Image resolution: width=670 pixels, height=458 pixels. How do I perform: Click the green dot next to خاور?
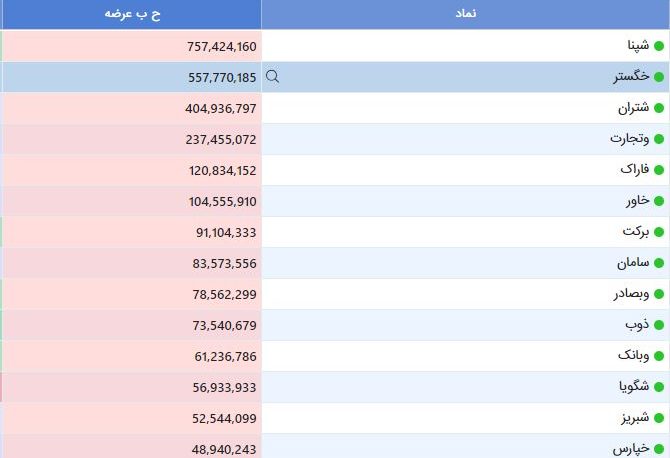click(x=659, y=201)
